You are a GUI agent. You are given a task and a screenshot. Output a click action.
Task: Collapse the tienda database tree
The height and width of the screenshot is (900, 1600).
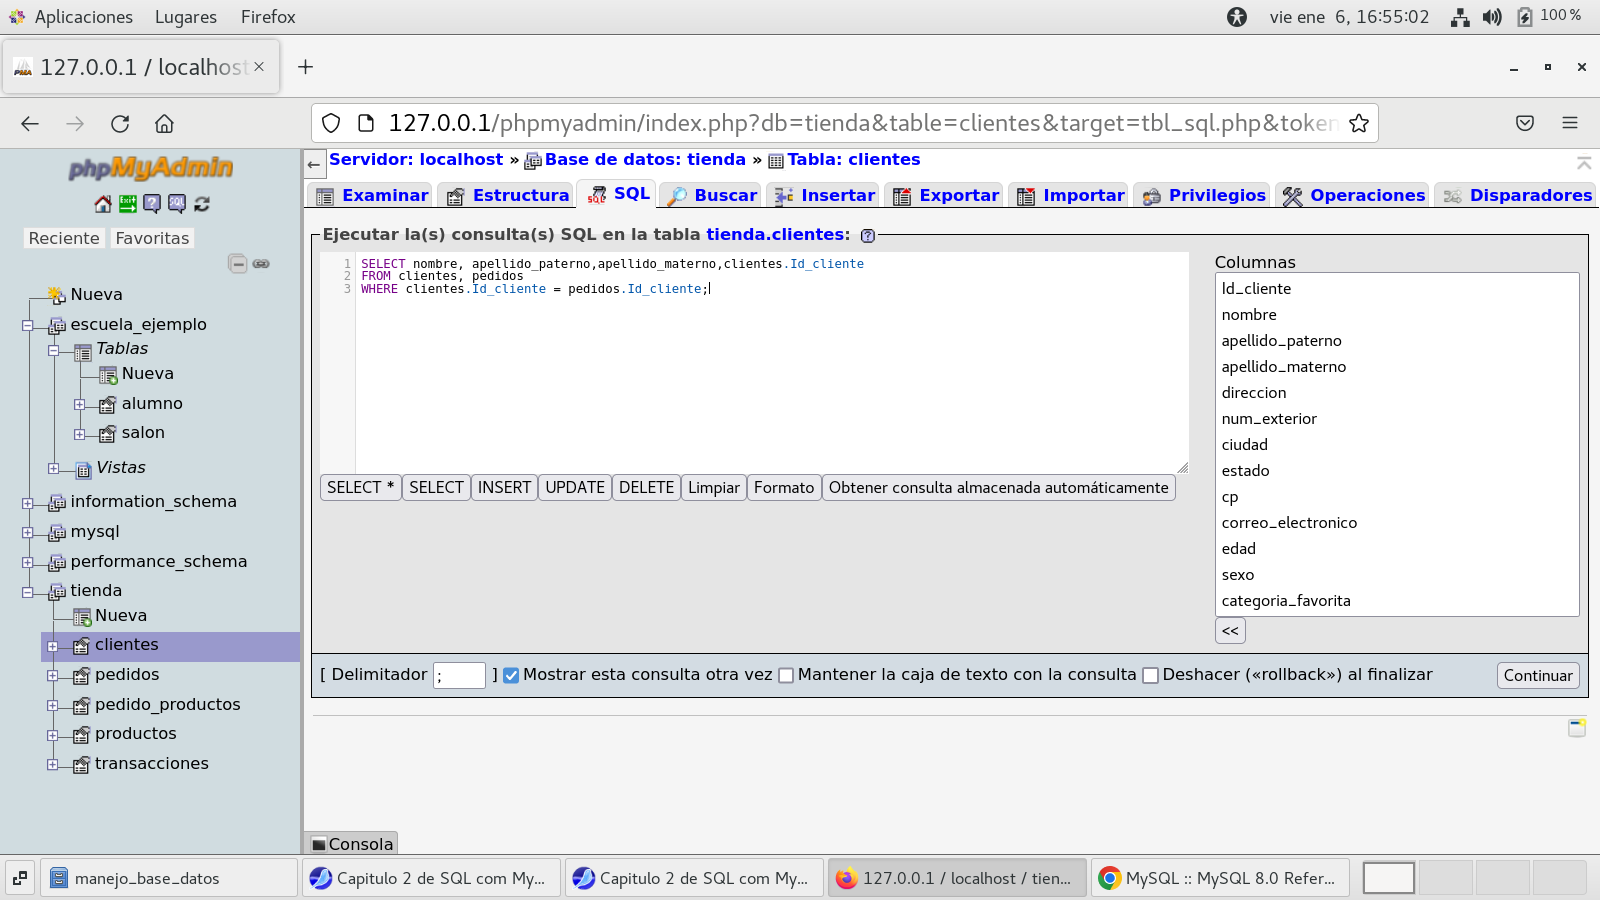pyautogui.click(x=28, y=591)
